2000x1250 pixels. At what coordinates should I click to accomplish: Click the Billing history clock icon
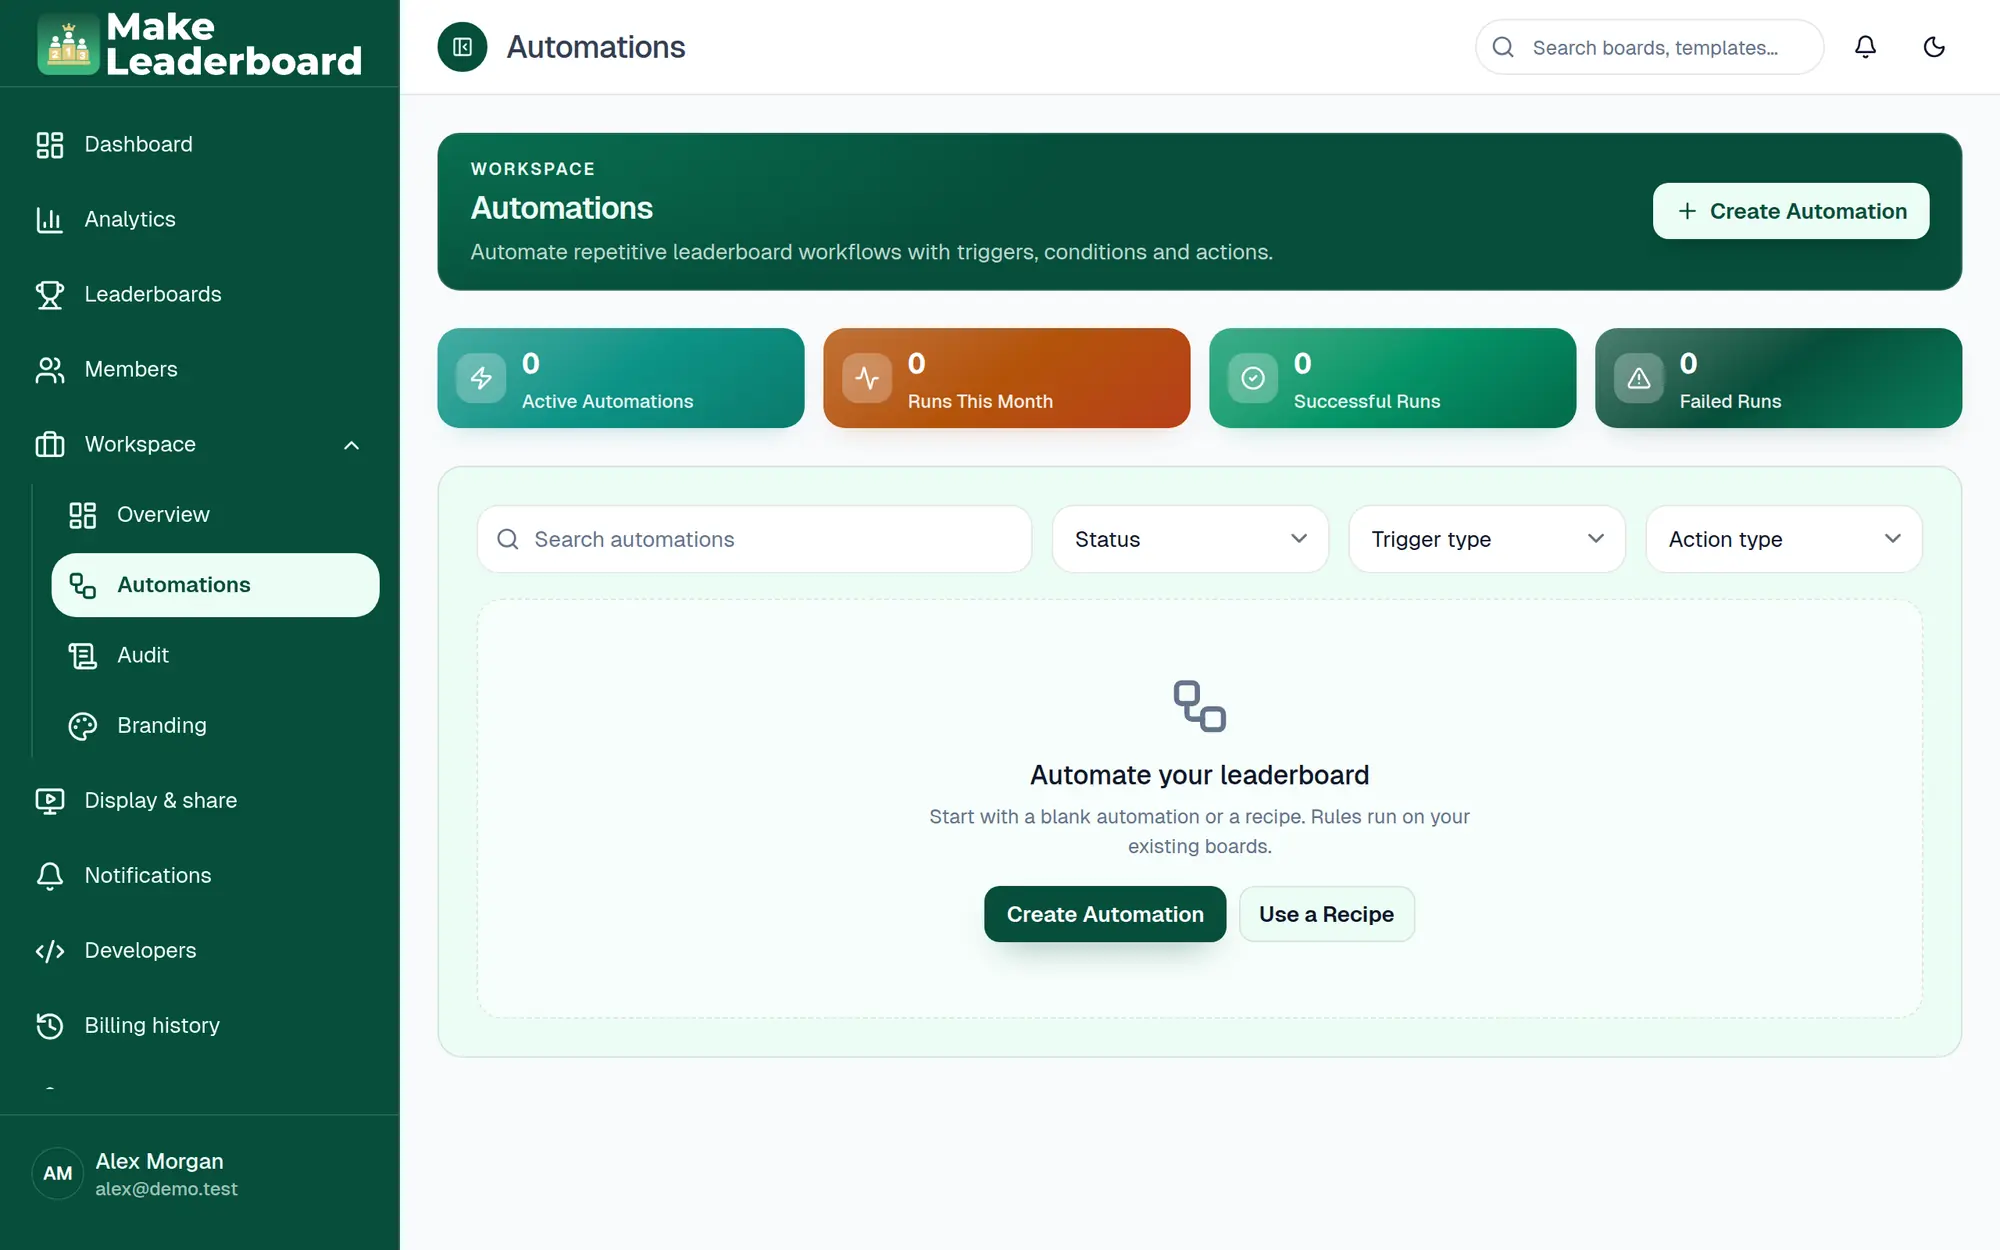pyautogui.click(x=50, y=1026)
